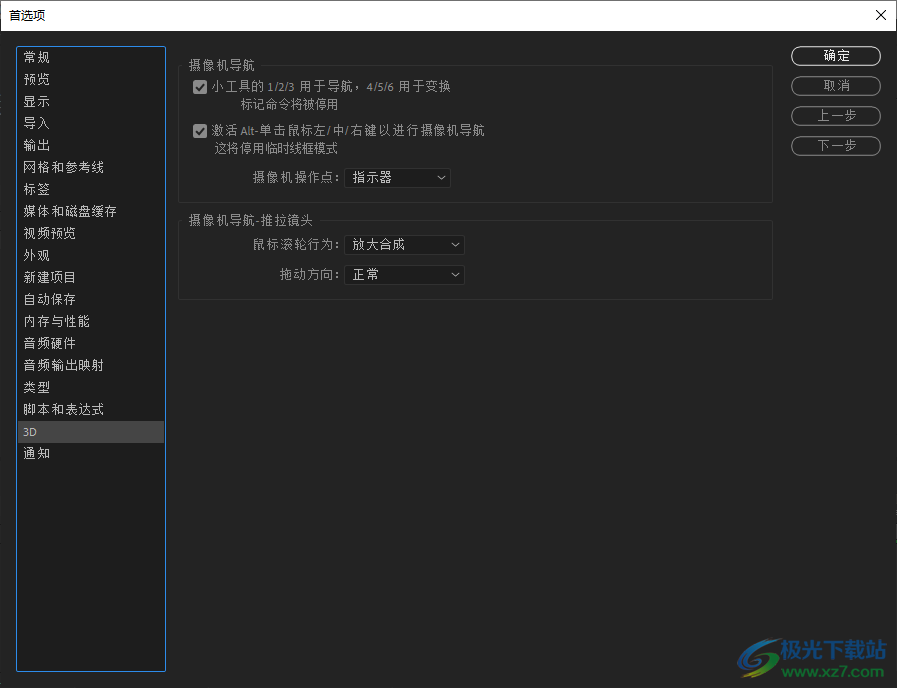Viewport: 897px width, 688px height.
Task: Switch to 常规 preferences section
Action: [36, 57]
